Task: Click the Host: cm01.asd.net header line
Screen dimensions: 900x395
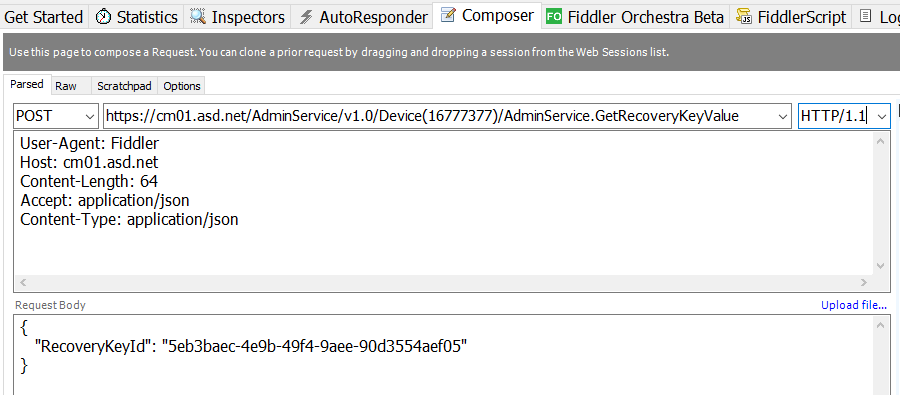Action: 89,162
